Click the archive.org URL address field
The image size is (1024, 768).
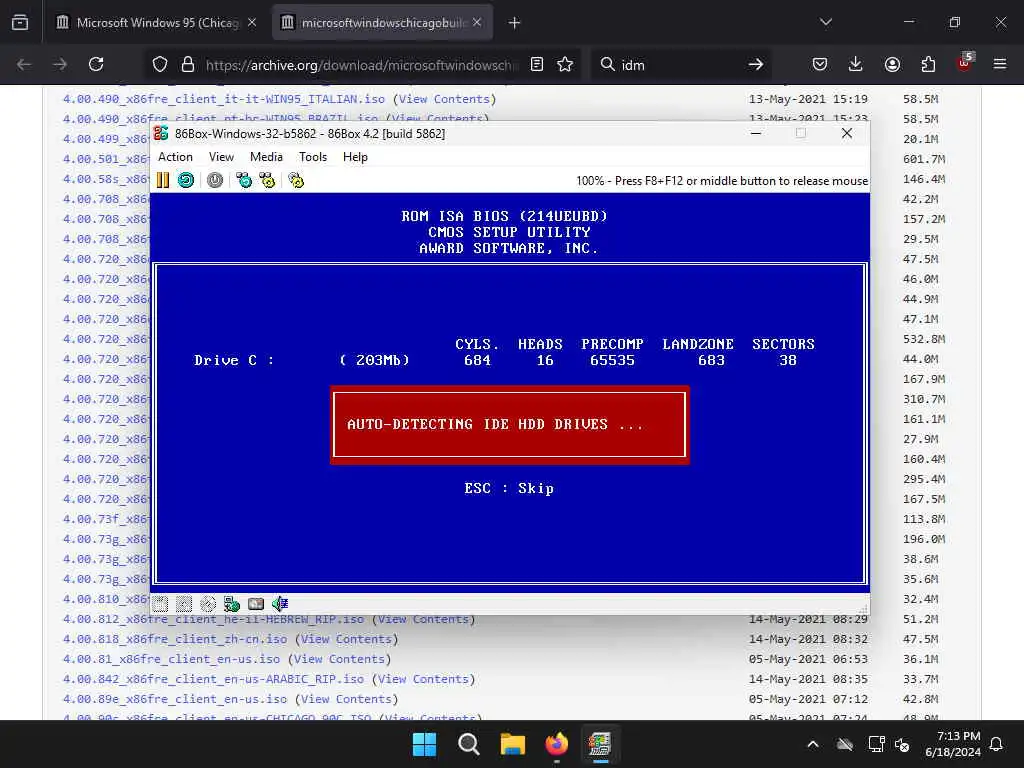(x=361, y=65)
